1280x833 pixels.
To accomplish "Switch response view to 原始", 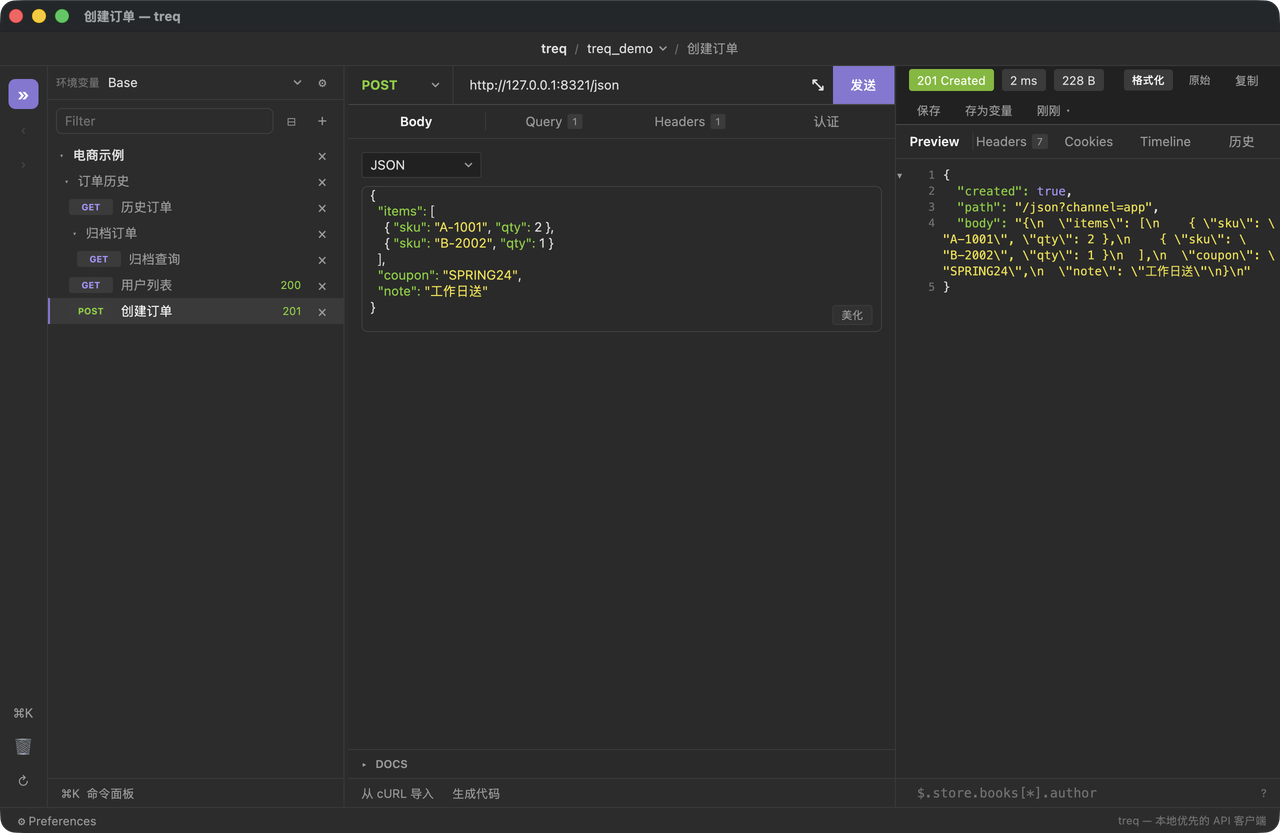I will (x=1199, y=81).
